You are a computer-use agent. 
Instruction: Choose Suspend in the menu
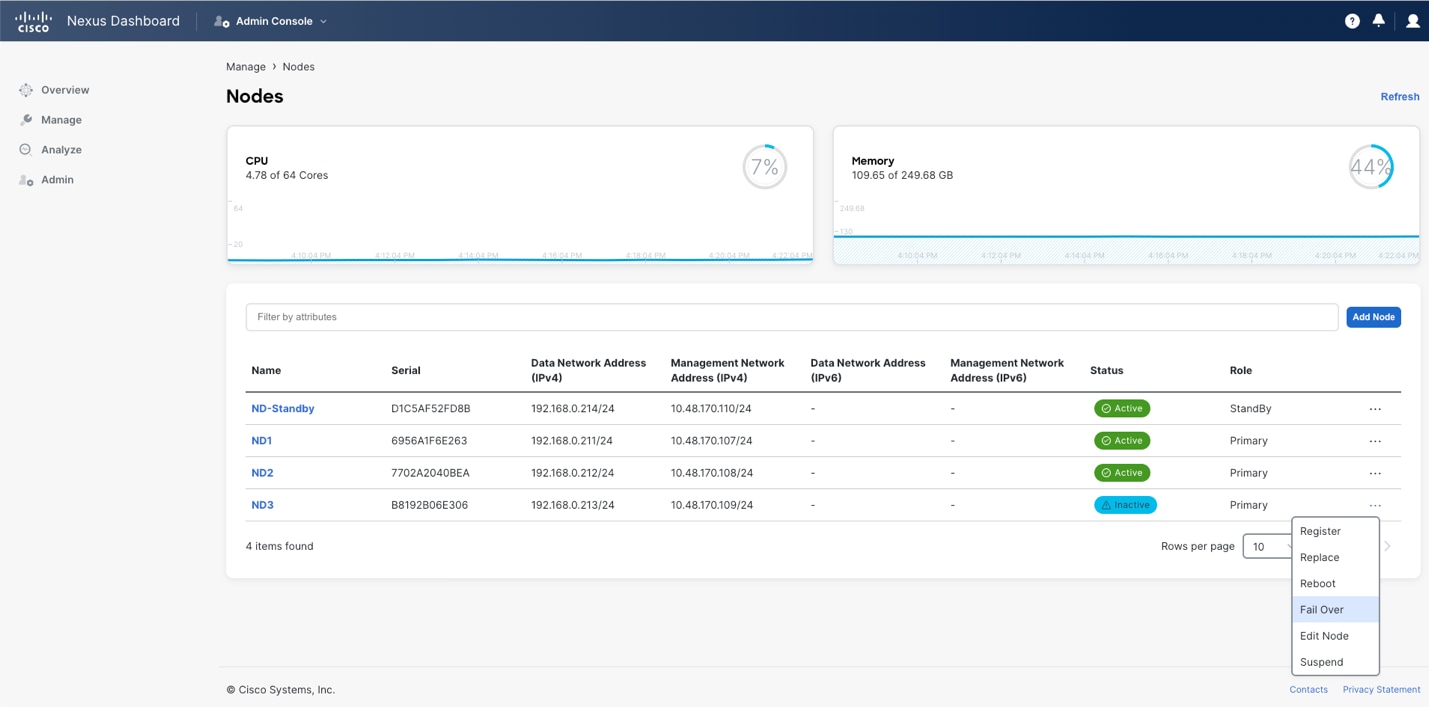(1335, 661)
